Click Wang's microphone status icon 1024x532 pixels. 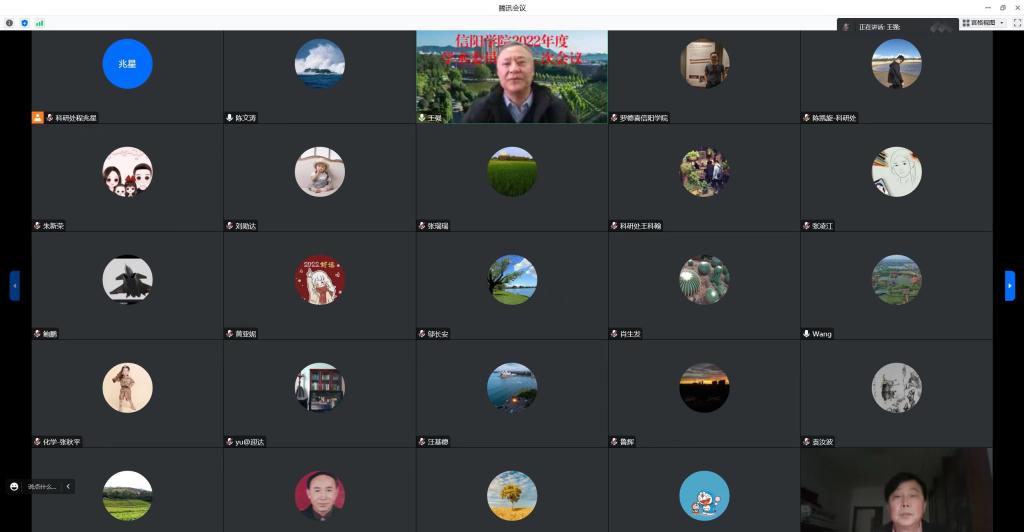pos(807,334)
